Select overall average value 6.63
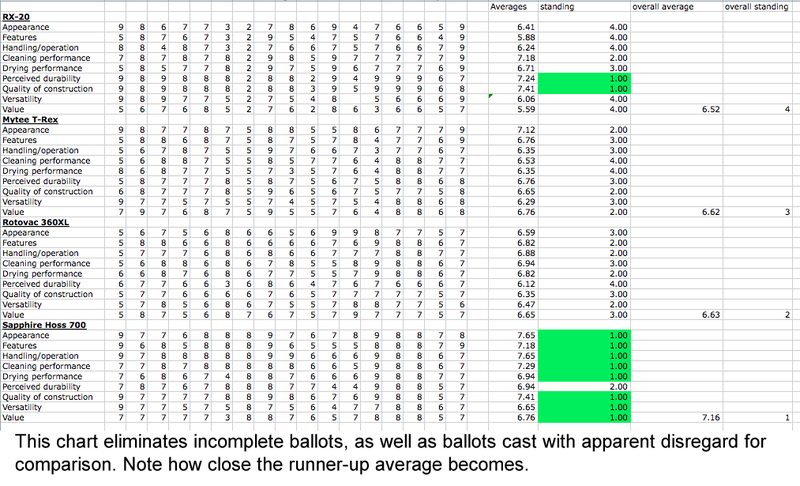 711,315
